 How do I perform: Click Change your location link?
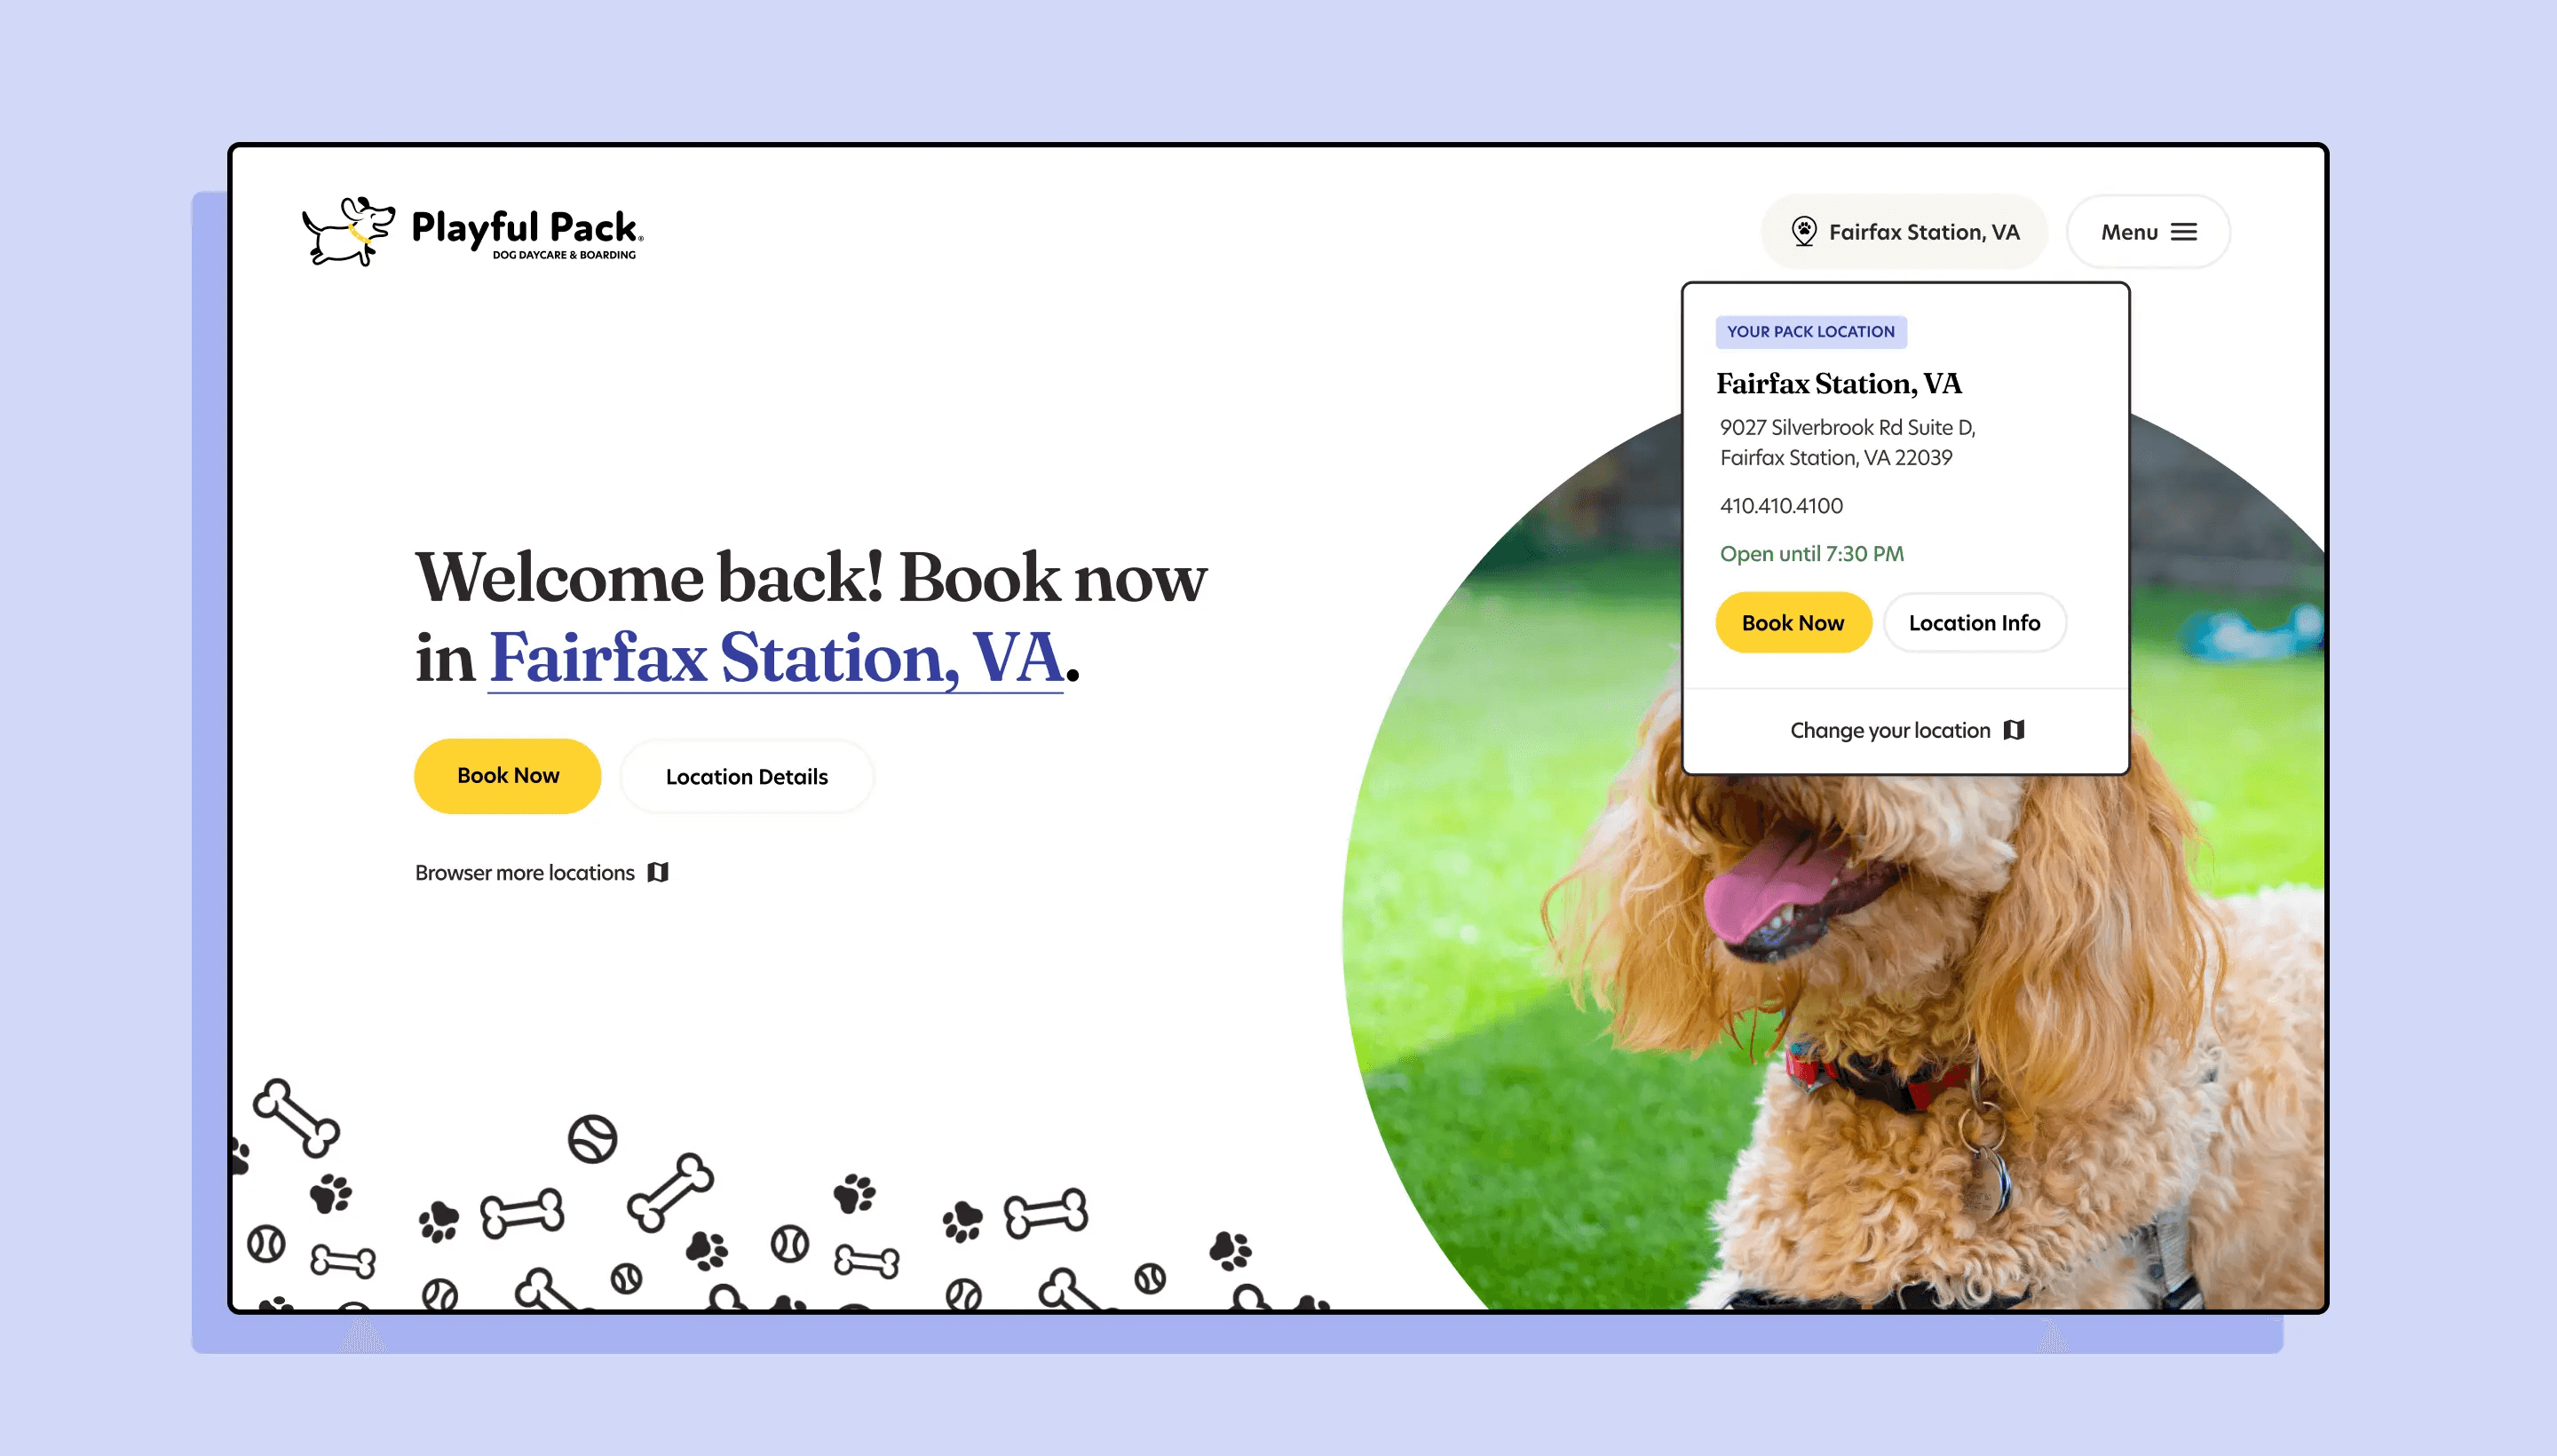click(x=1890, y=731)
